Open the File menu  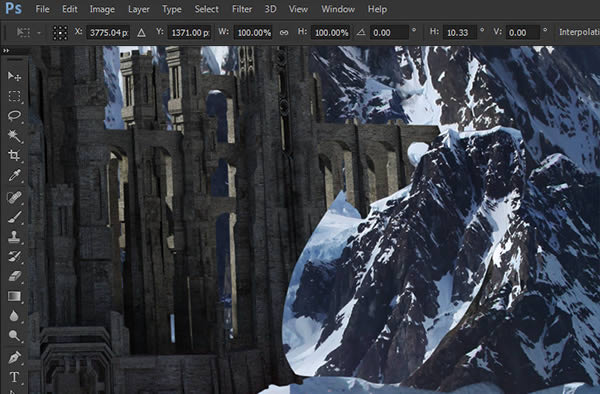click(42, 9)
